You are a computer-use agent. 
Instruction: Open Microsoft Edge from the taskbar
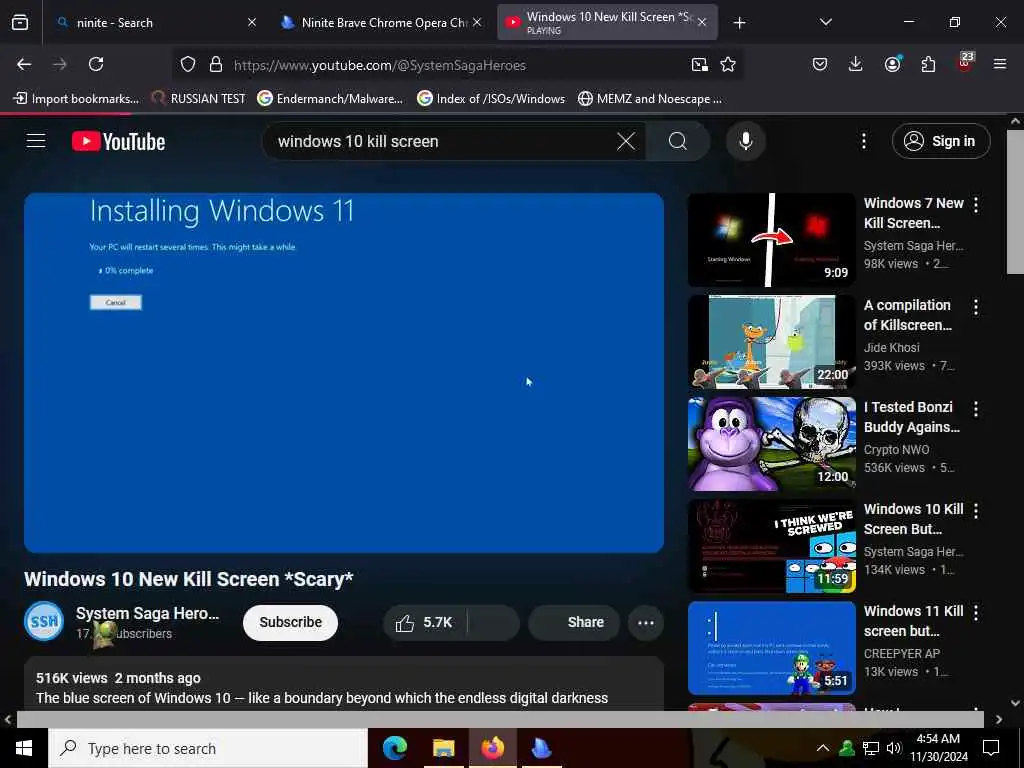[x=394, y=748]
